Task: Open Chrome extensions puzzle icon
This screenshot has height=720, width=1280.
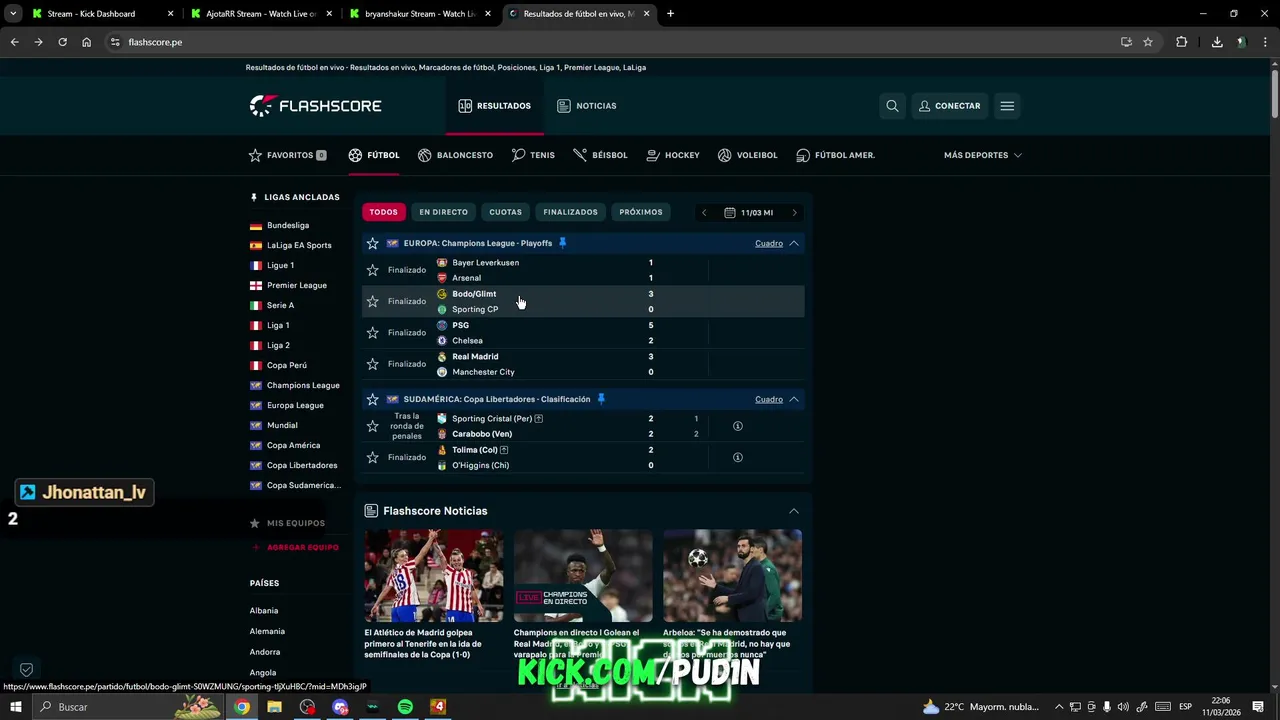Action: click(1181, 42)
